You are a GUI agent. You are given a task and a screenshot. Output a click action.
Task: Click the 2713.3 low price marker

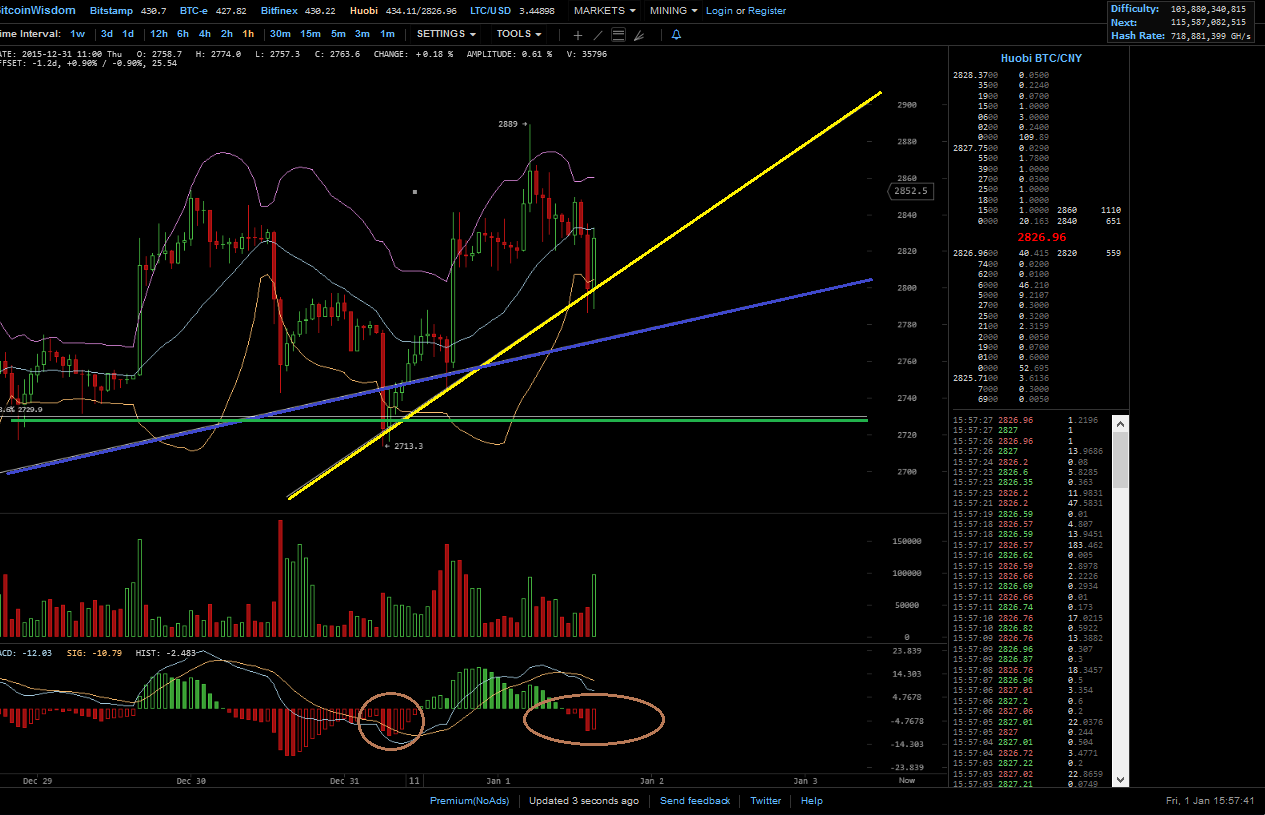click(x=404, y=446)
